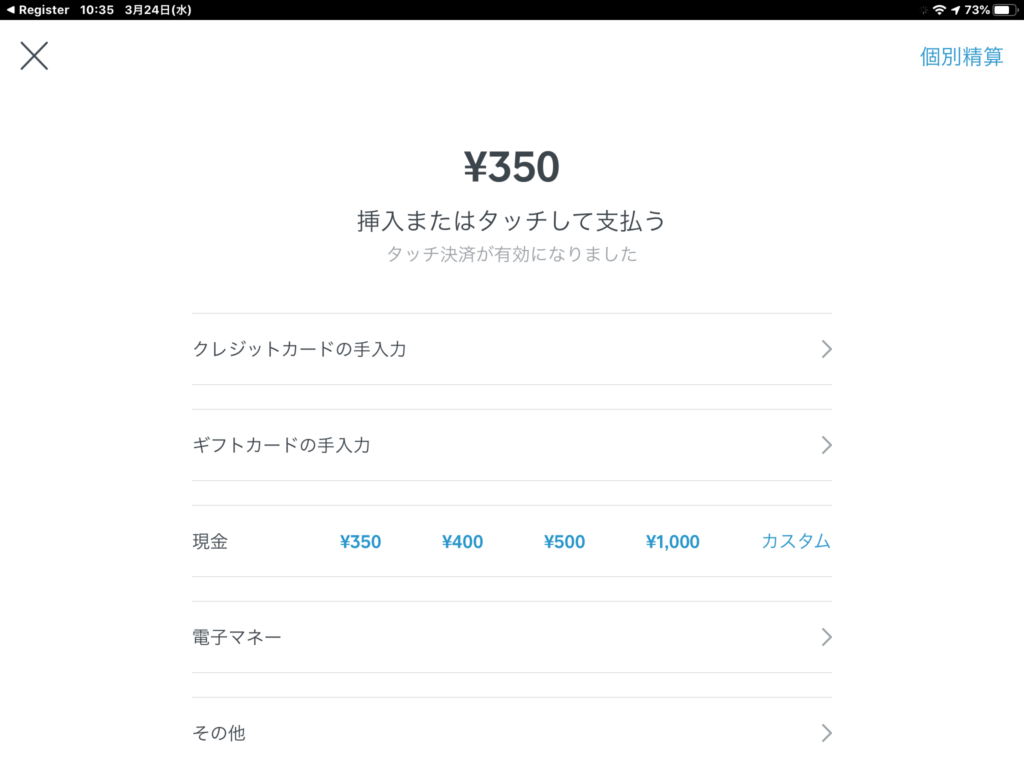Viewport: 1024px width, 768px height.
Task: Select ¥1,000 cash amount
Action: 672,542
